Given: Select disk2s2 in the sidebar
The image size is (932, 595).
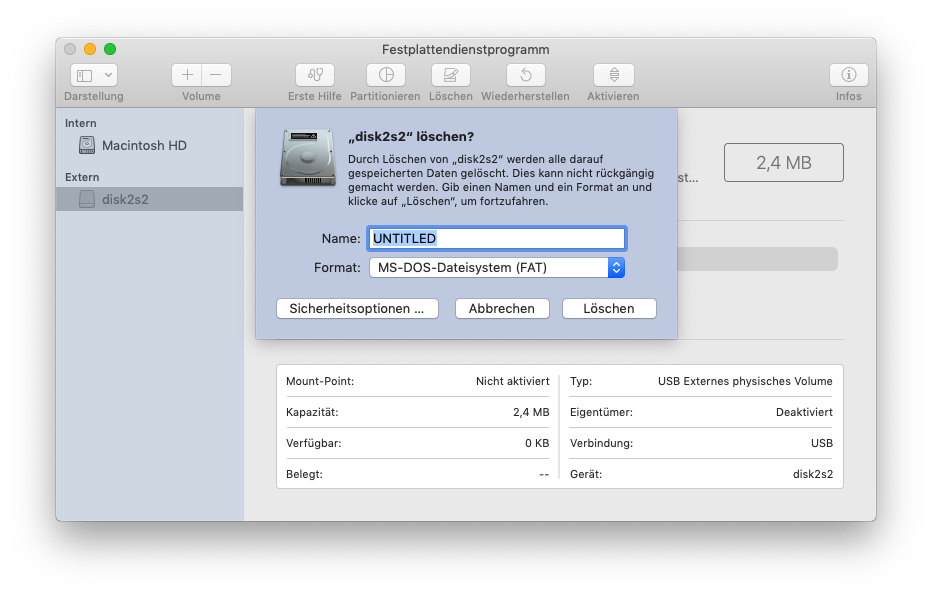Looking at the screenshot, I should [150, 200].
